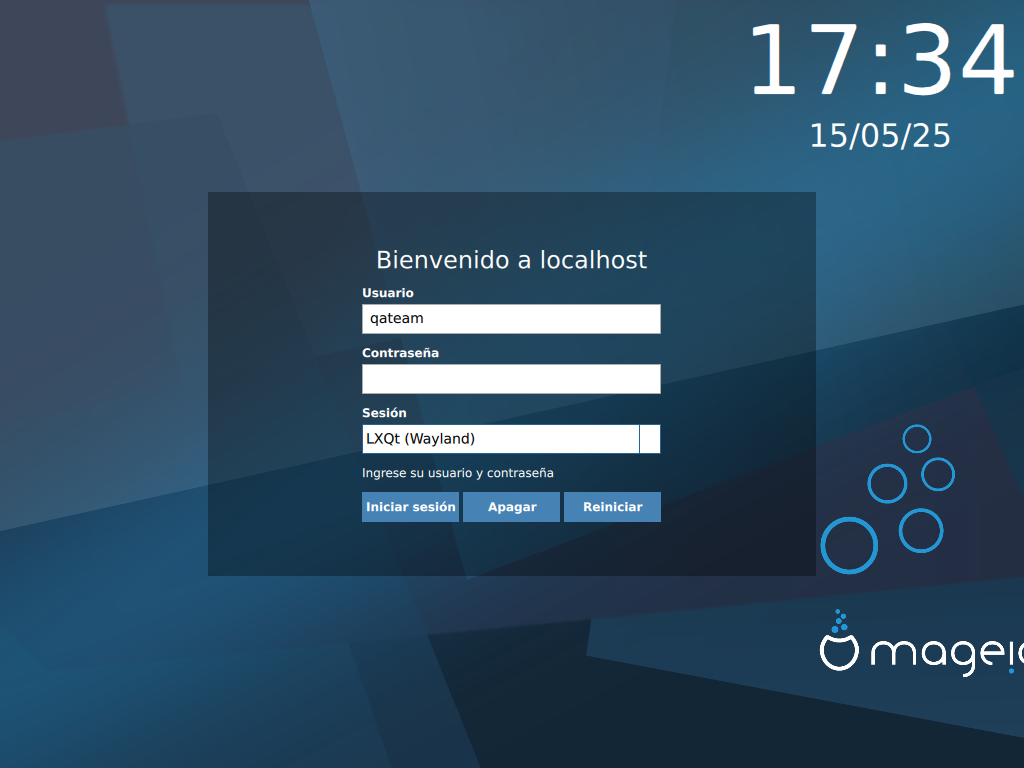Click the Contraseña field label
Screen dimensions: 1024x768
(400, 353)
